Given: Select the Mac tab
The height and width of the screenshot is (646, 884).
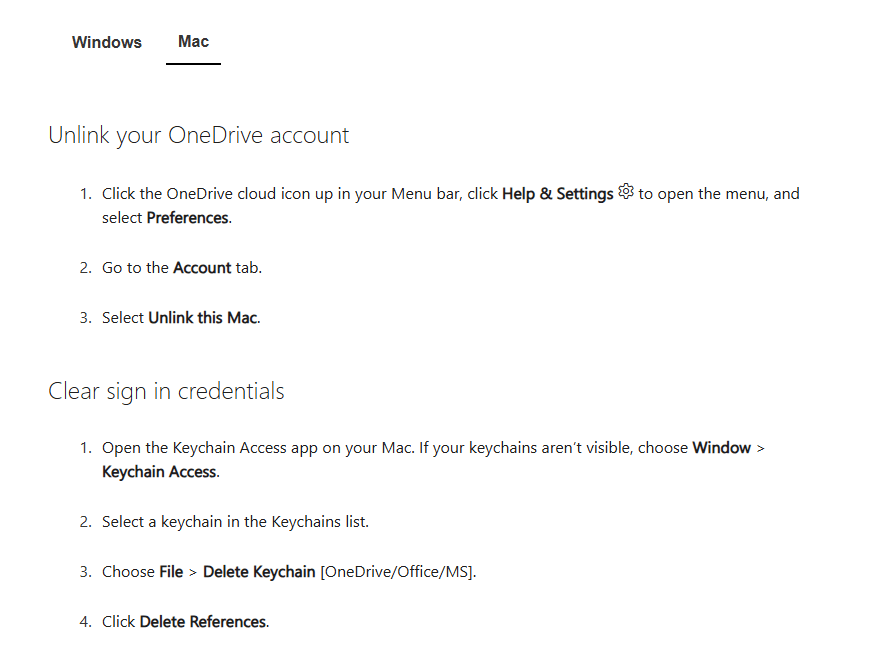Looking at the screenshot, I should (193, 42).
